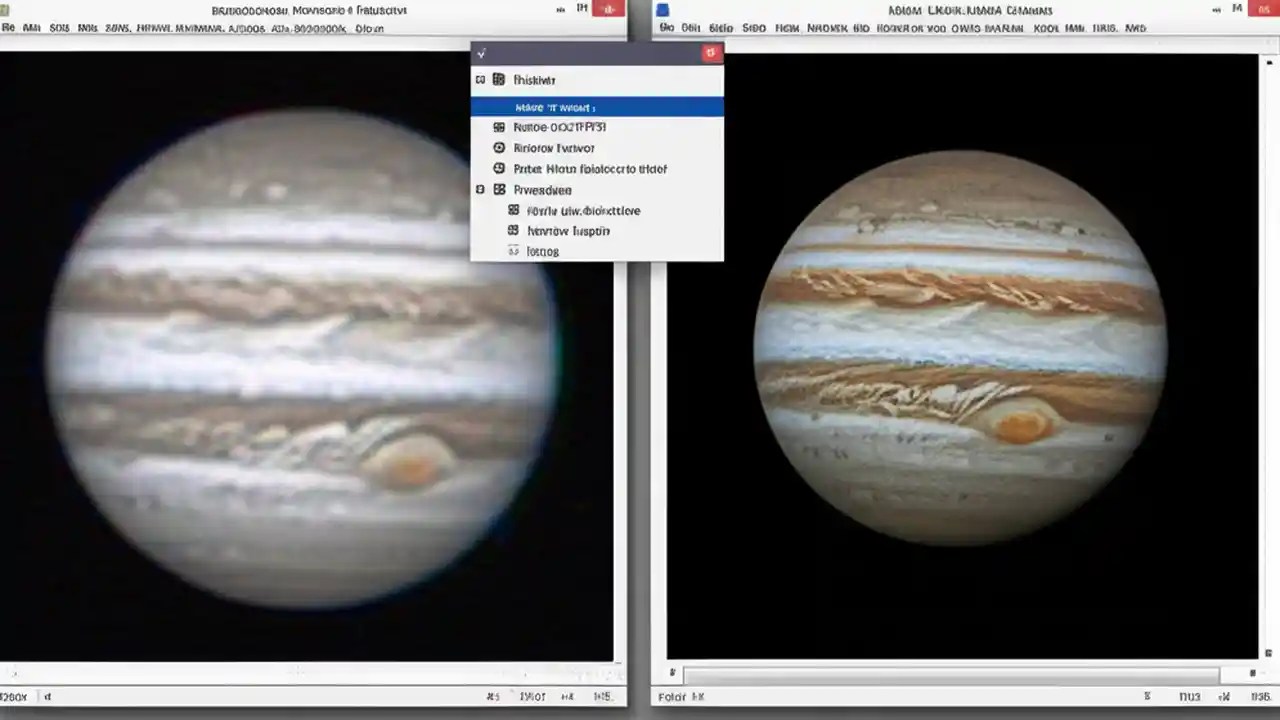Open the File menu of the left window
Screen dimensions: 1280x720
coord(6,27)
